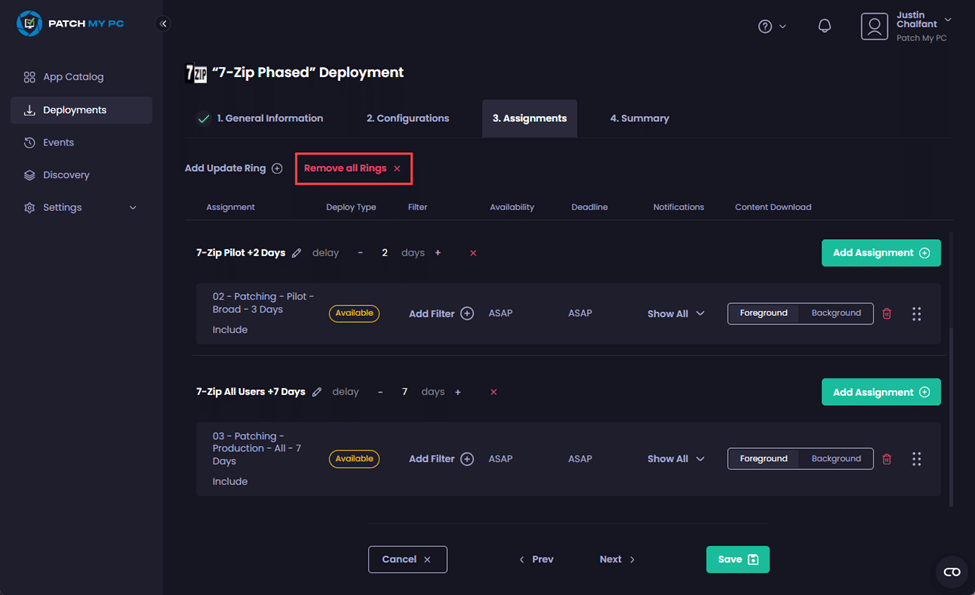Increase the Pilot ring delay days
Viewport: 975px width, 595px height.
click(x=438, y=253)
